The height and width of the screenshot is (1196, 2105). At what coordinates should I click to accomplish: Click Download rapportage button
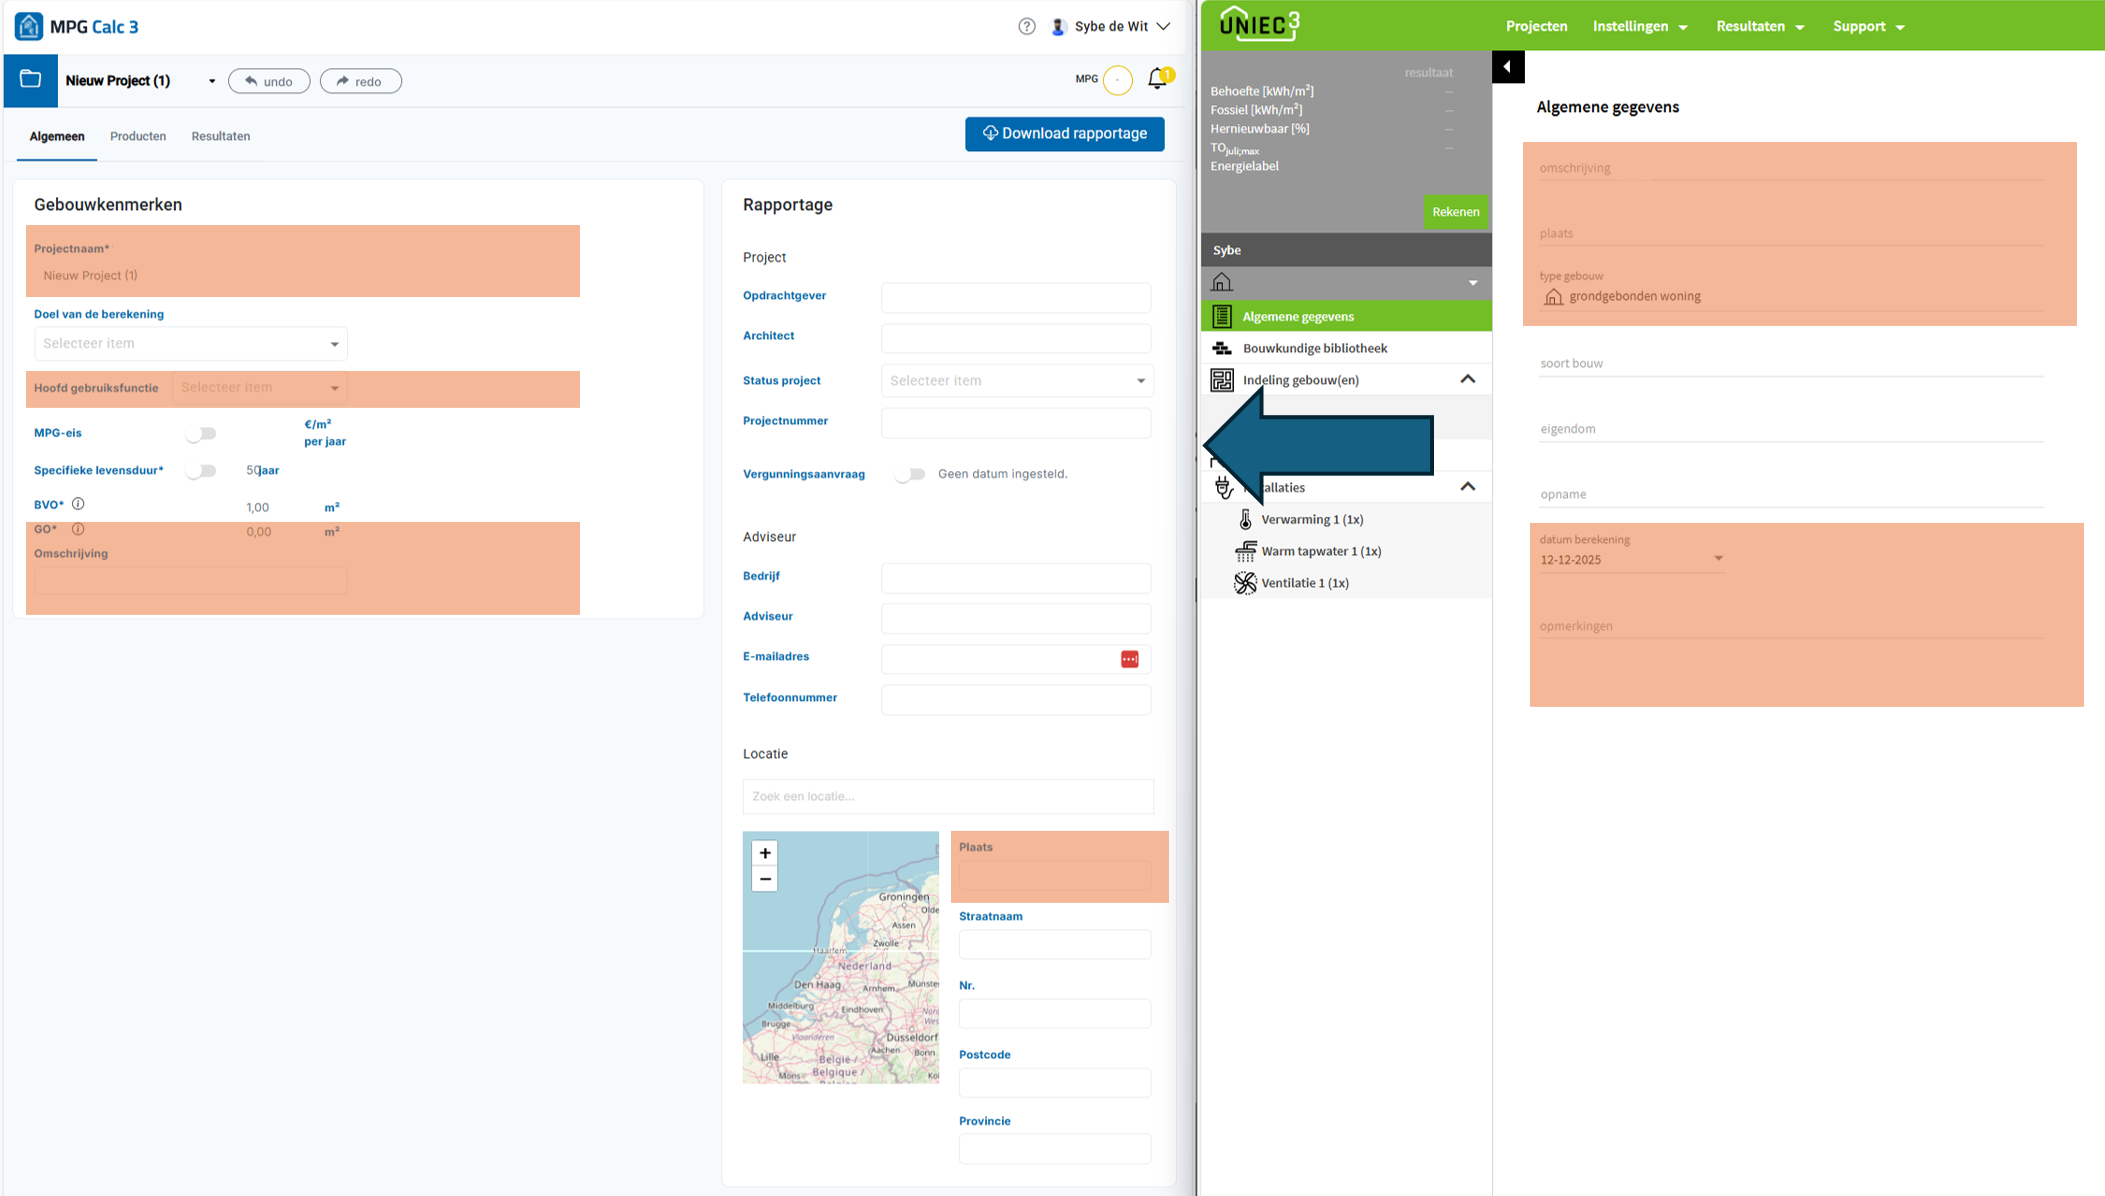tap(1064, 134)
